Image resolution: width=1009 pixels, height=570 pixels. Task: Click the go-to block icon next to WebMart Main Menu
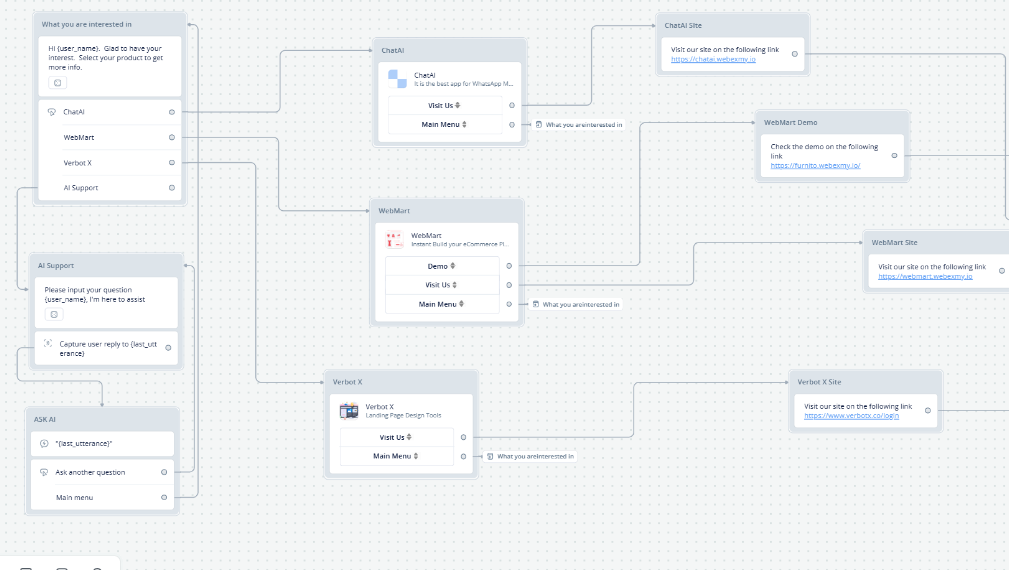point(535,304)
